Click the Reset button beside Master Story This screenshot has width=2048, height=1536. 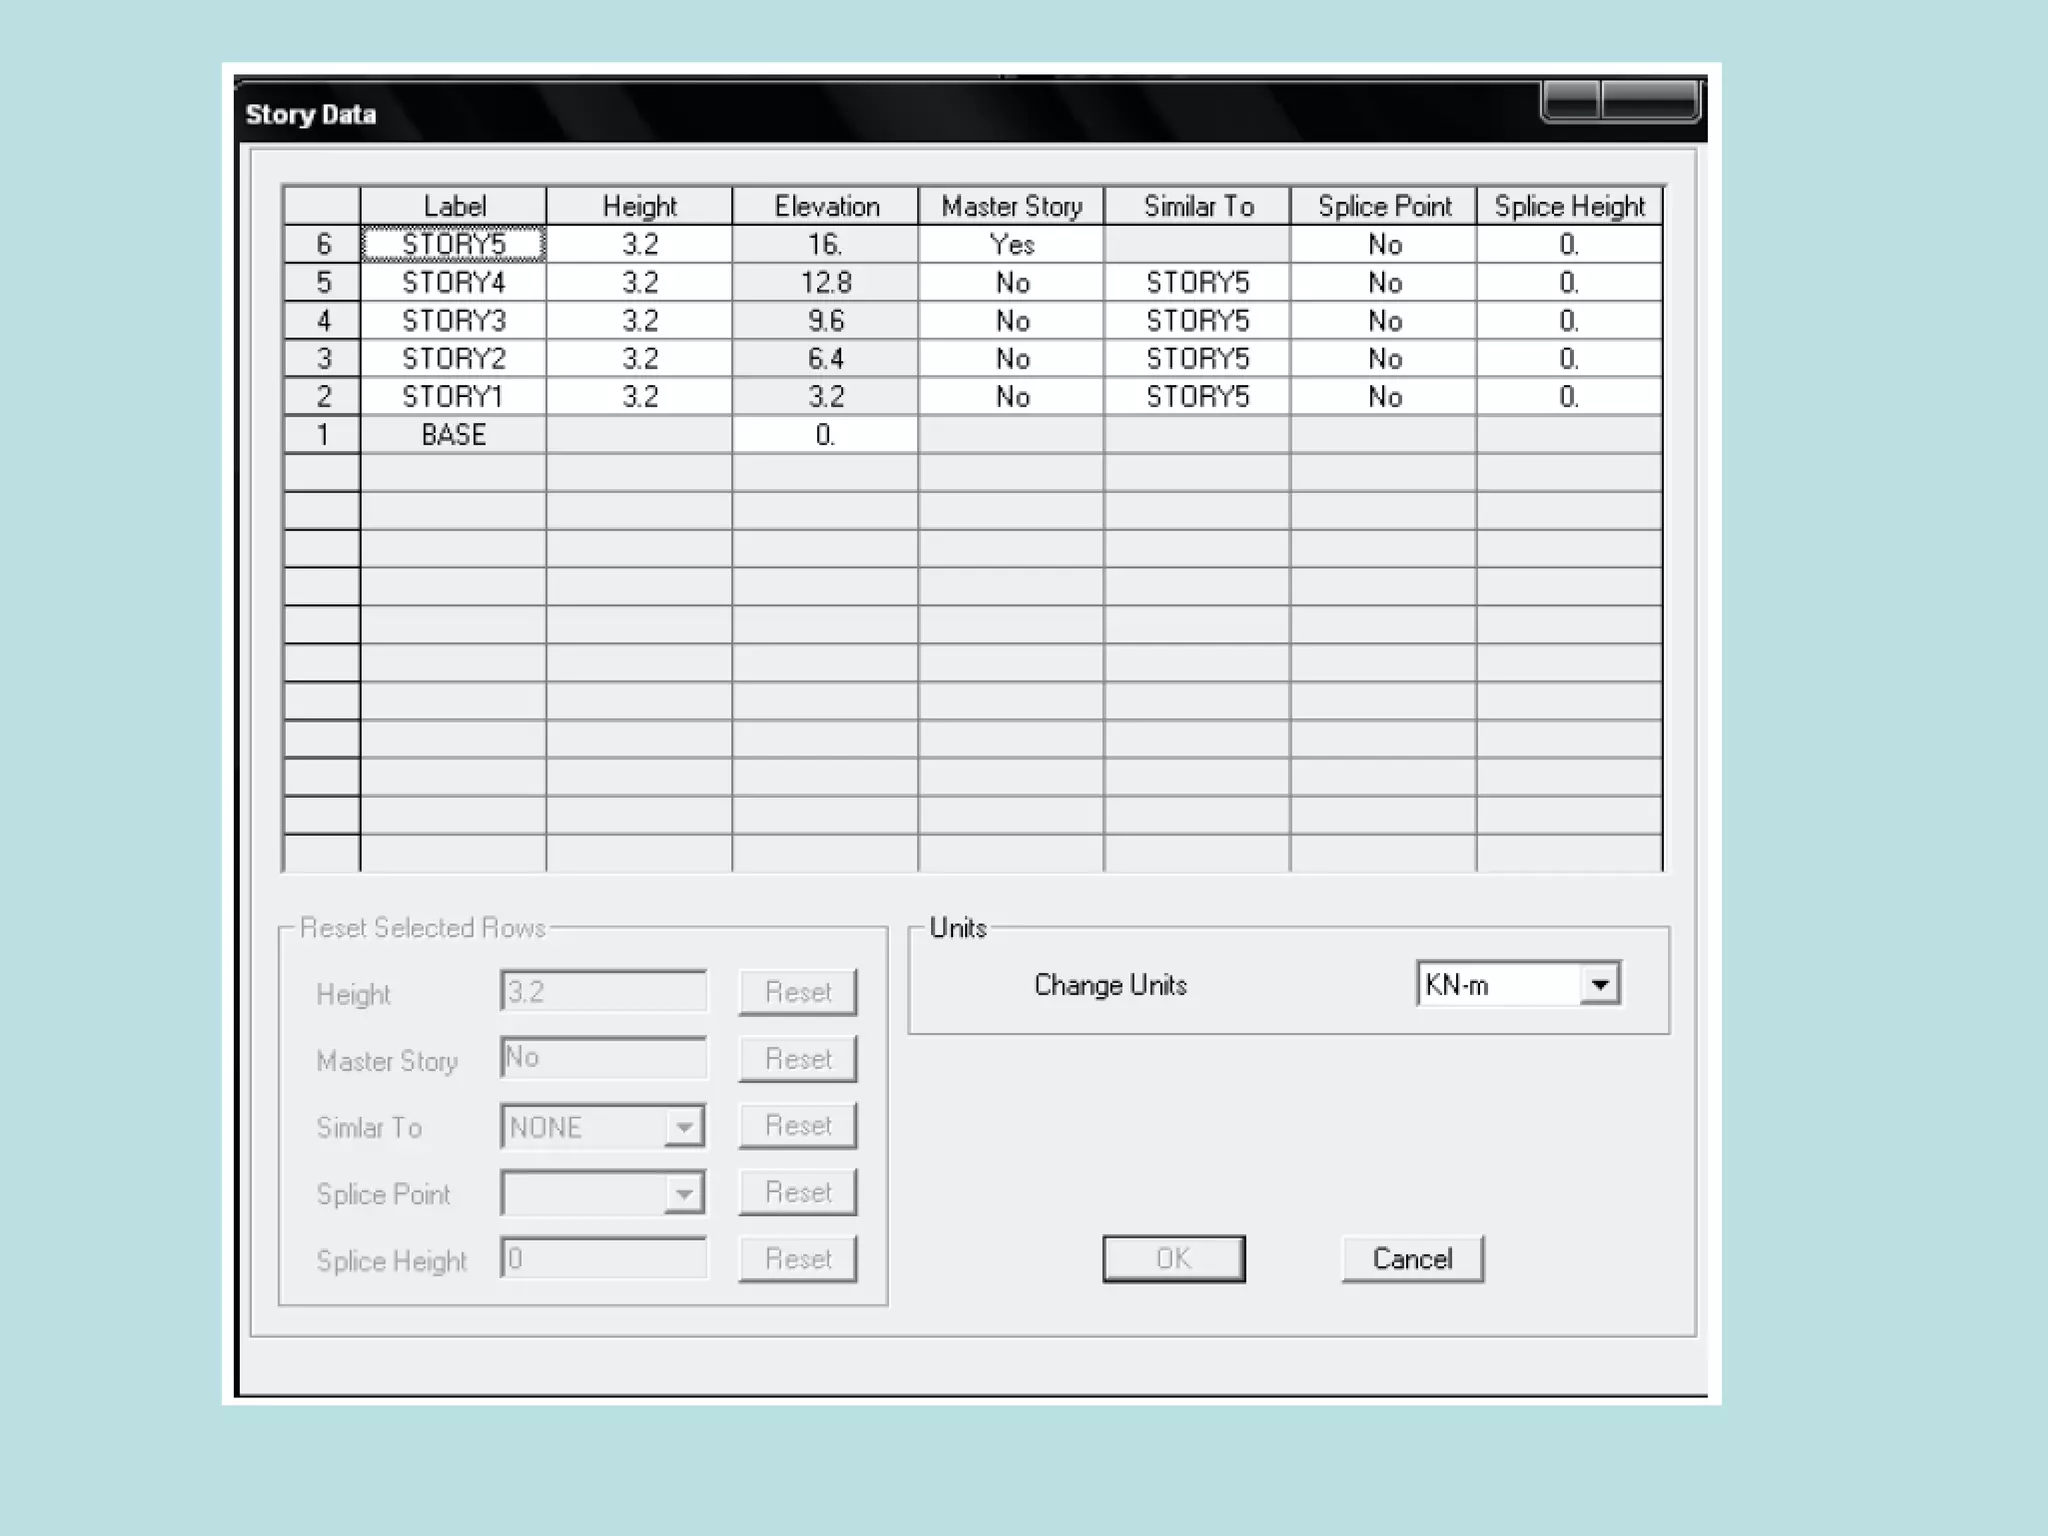point(797,1059)
